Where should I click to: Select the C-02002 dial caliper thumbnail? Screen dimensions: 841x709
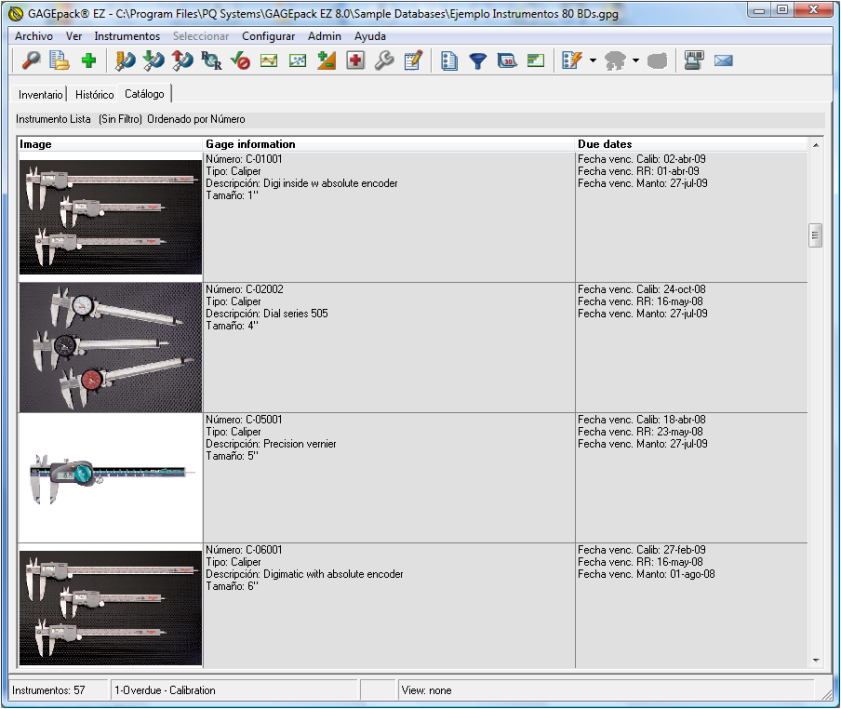coord(110,348)
